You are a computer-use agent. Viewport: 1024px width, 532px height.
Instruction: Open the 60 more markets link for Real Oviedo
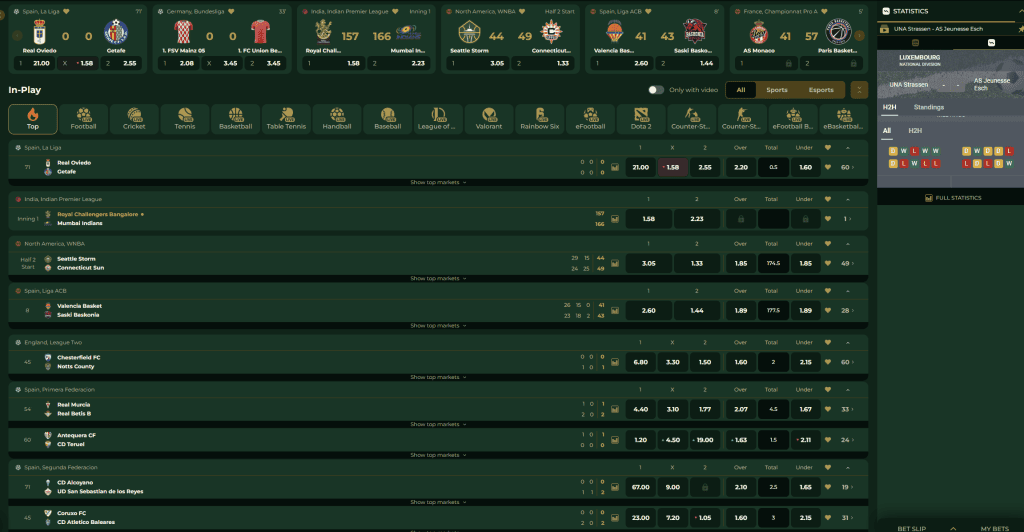click(x=847, y=167)
